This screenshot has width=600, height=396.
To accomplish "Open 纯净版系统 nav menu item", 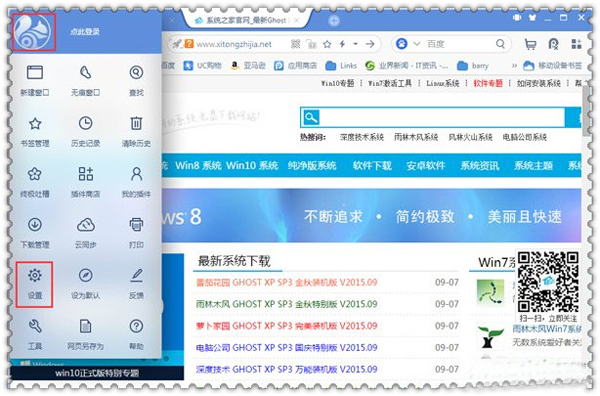I will (x=312, y=165).
